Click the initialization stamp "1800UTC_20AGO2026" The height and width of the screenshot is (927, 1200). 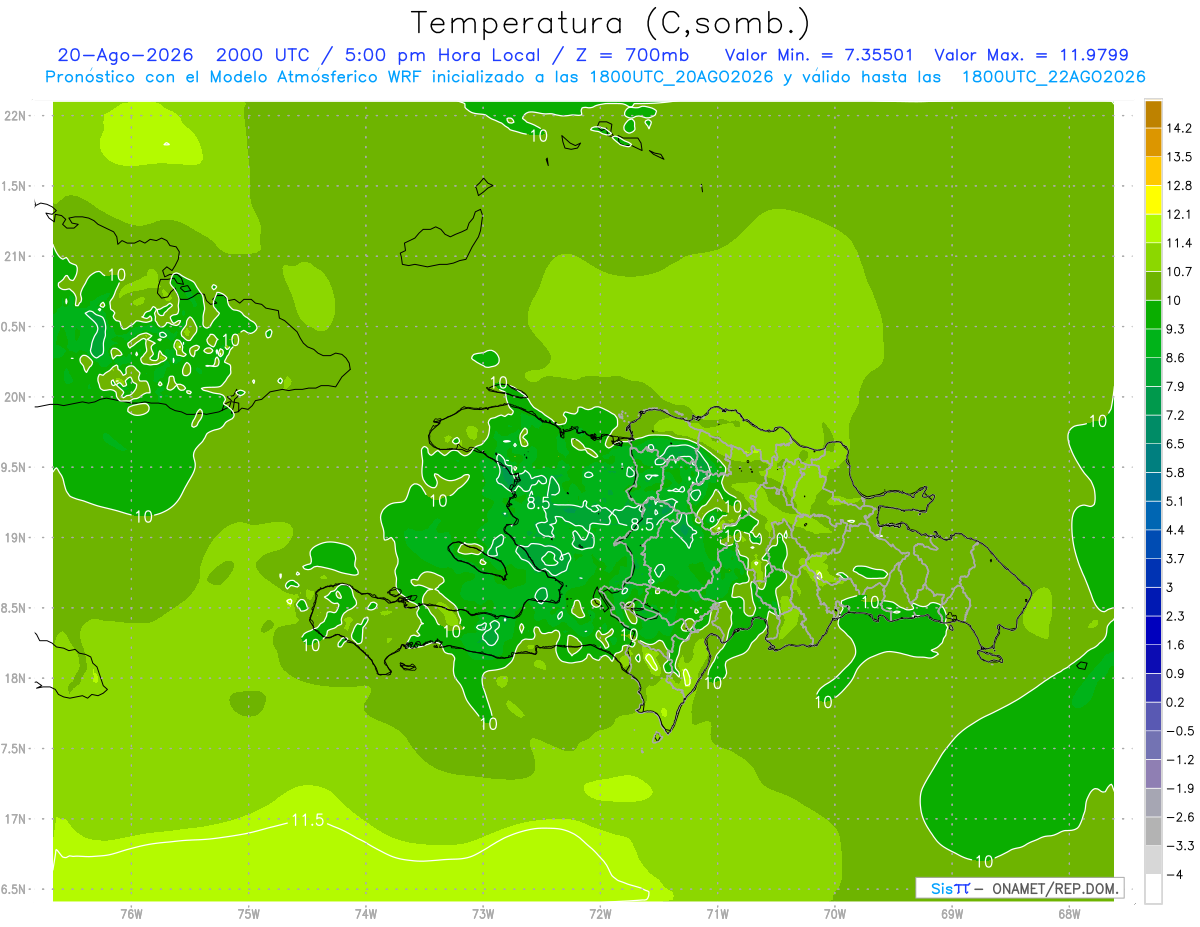pyautogui.click(x=679, y=77)
